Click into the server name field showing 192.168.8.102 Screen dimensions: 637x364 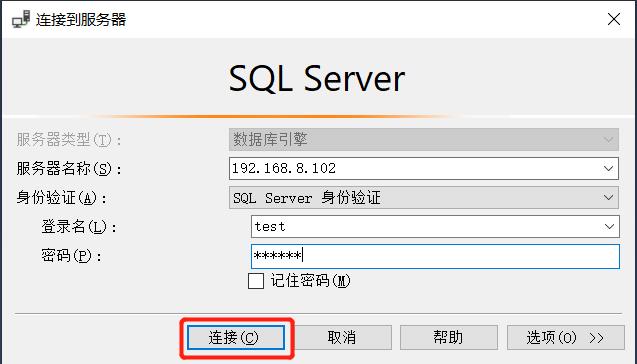424,169
